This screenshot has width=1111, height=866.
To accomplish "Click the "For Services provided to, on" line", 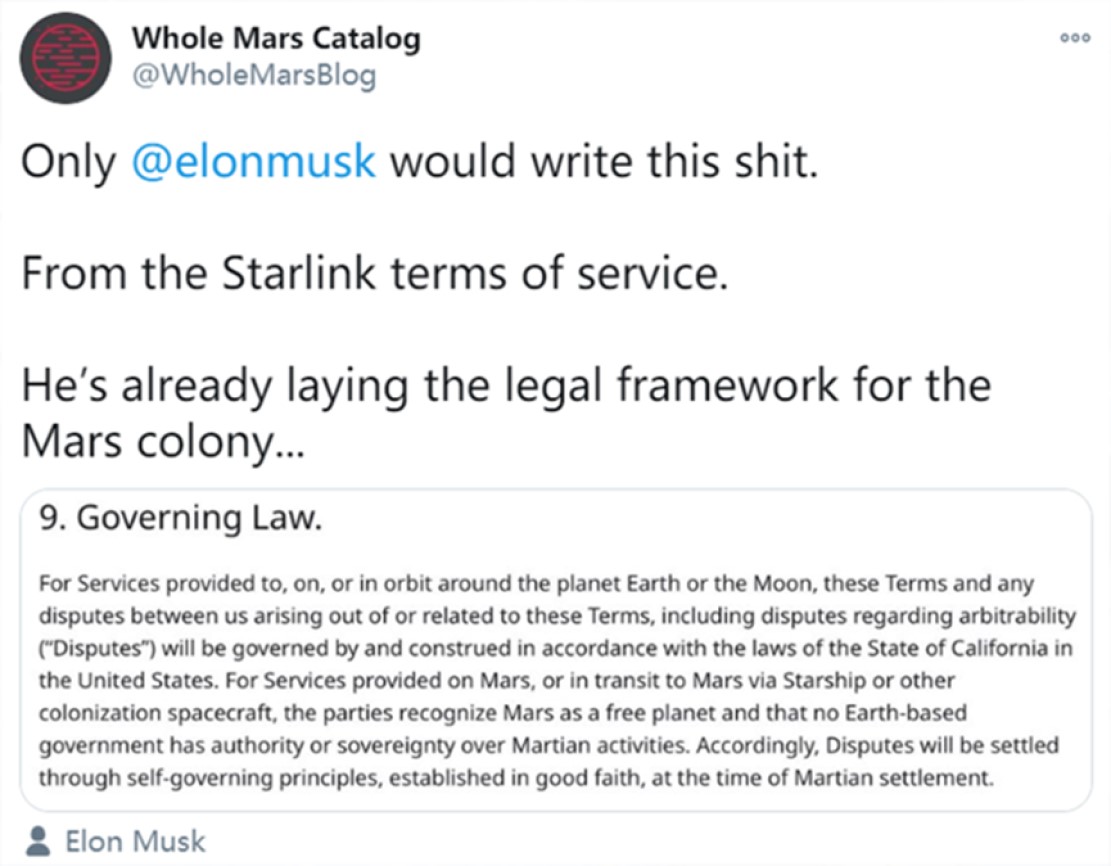I will pos(536,583).
